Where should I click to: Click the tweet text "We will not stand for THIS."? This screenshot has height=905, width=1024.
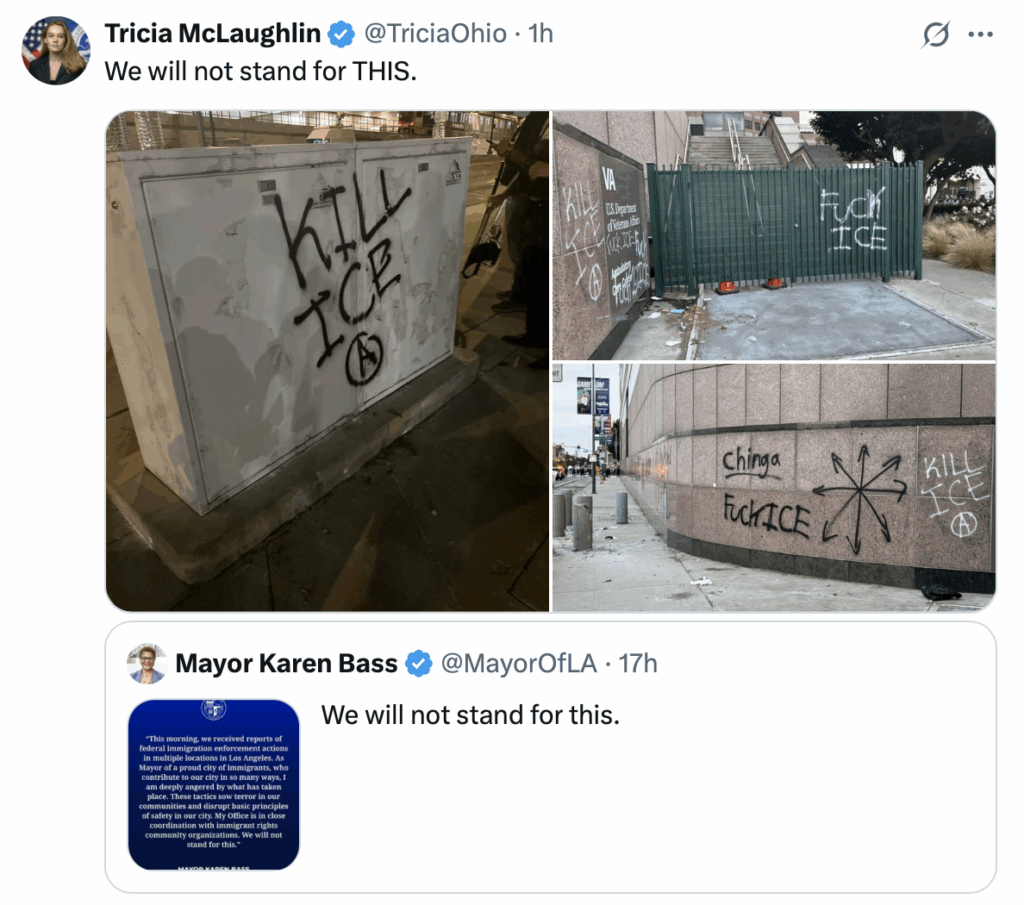[261, 71]
